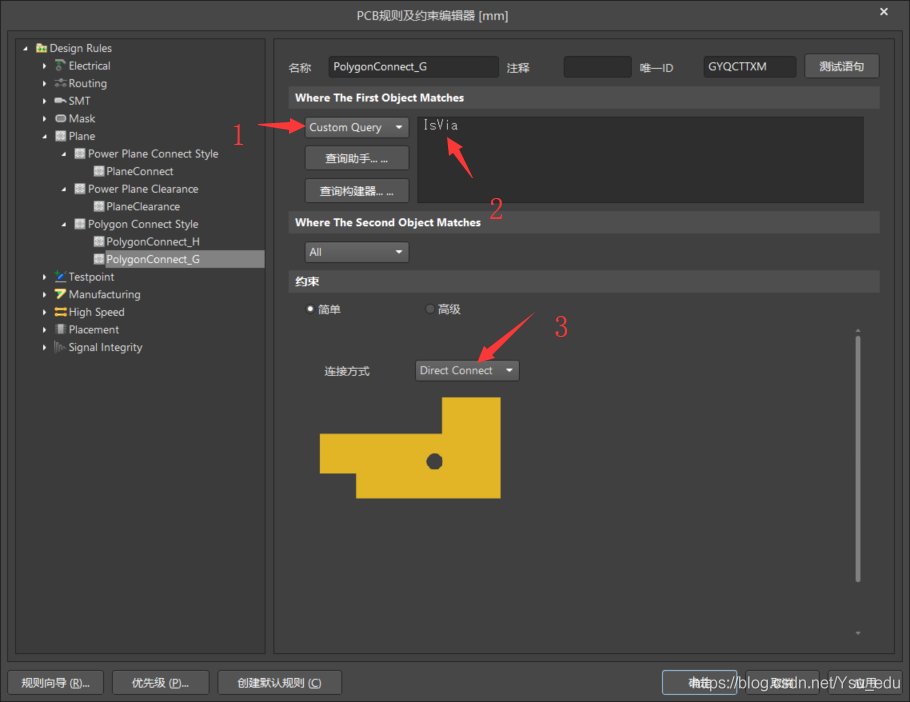The height and width of the screenshot is (702, 910).
Task: Expand the SMT rules node
Action: 45,101
